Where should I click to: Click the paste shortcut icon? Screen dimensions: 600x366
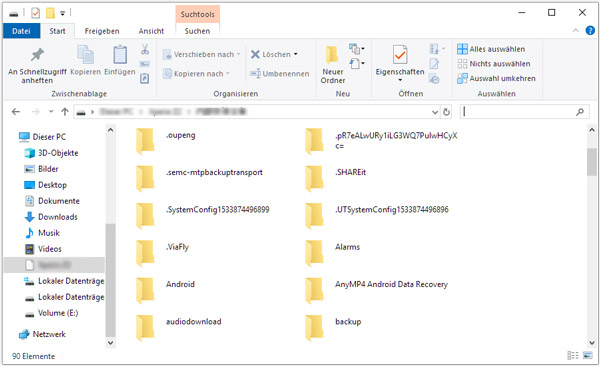click(x=145, y=78)
